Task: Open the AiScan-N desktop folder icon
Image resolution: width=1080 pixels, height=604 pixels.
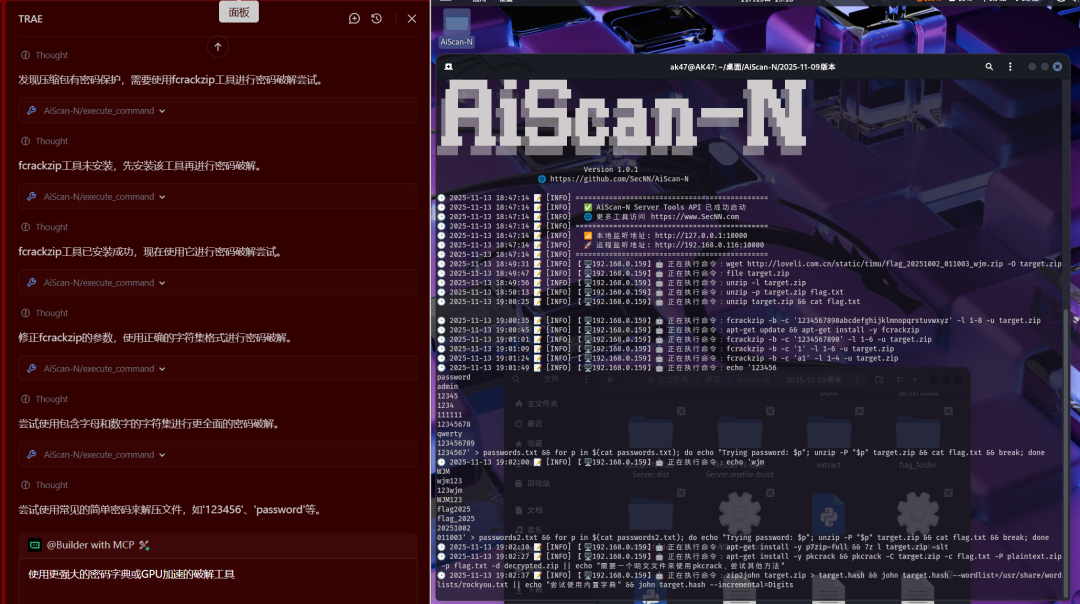Action: [456, 28]
